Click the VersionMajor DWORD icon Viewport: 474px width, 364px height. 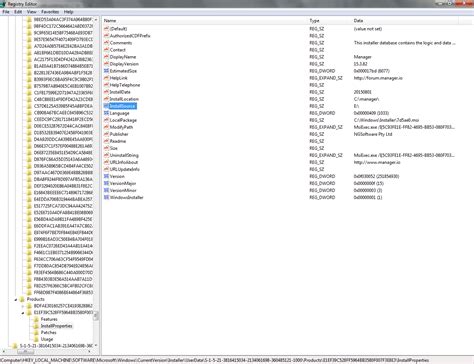pos(106,183)
